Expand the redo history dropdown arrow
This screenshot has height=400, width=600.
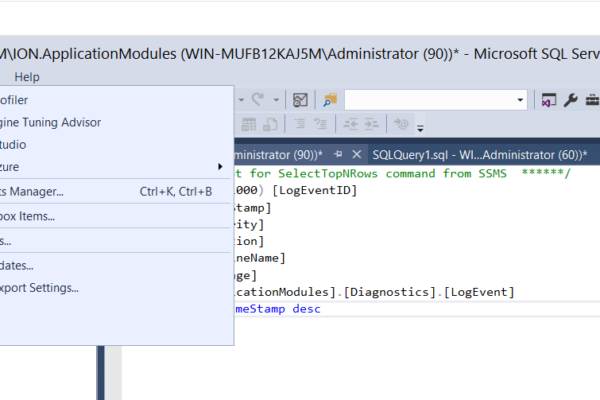(x=276, y=100)
